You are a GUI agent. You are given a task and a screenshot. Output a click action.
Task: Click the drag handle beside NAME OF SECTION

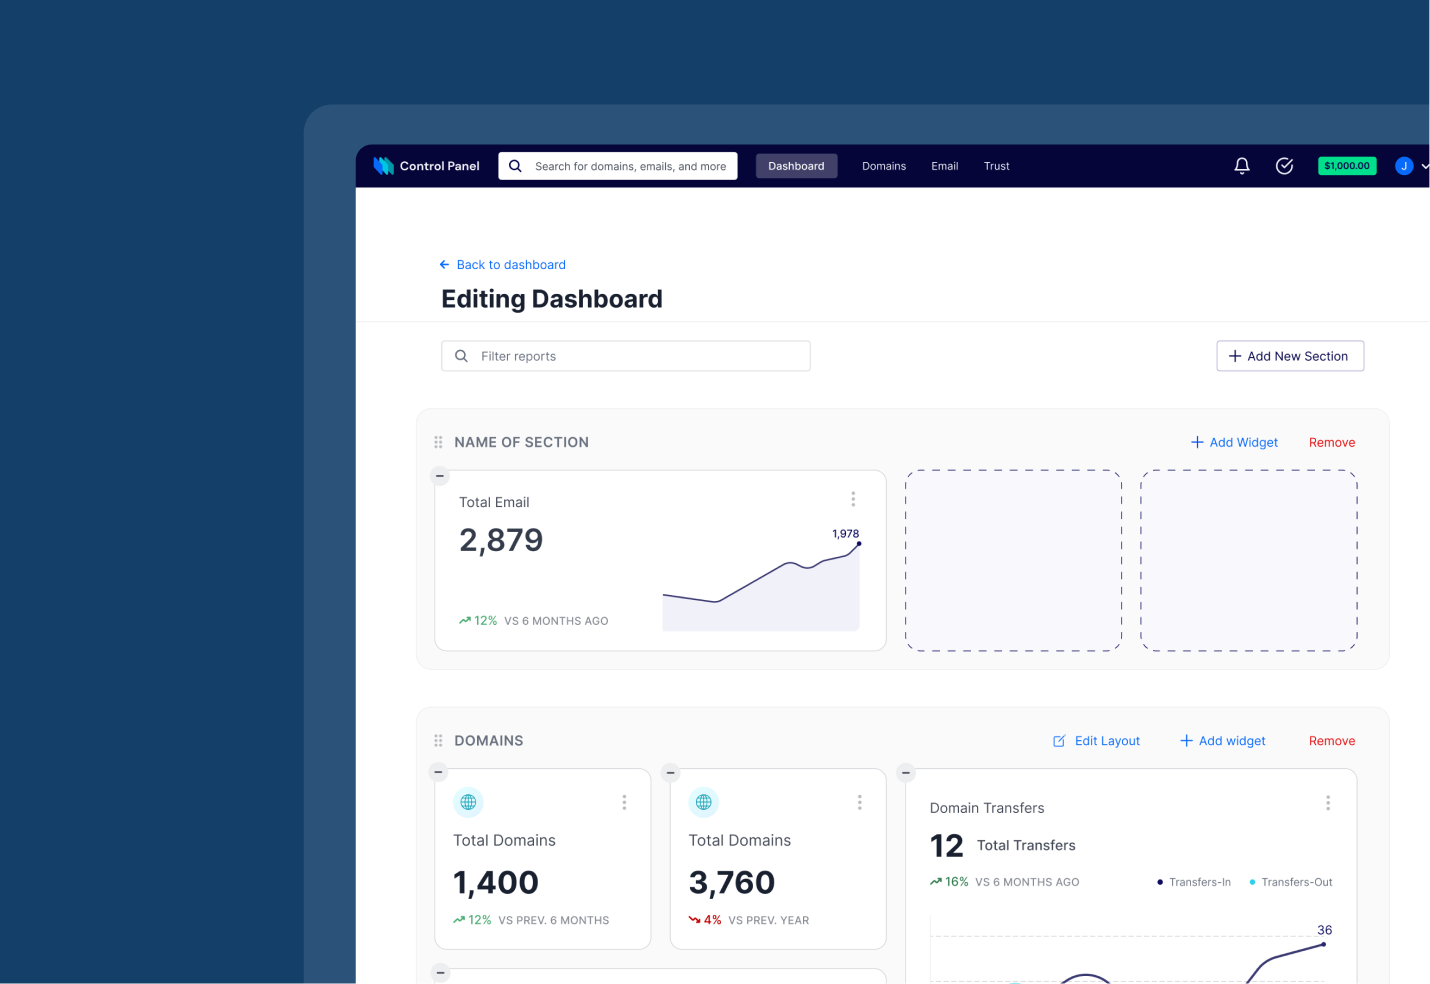pos(438,442)
